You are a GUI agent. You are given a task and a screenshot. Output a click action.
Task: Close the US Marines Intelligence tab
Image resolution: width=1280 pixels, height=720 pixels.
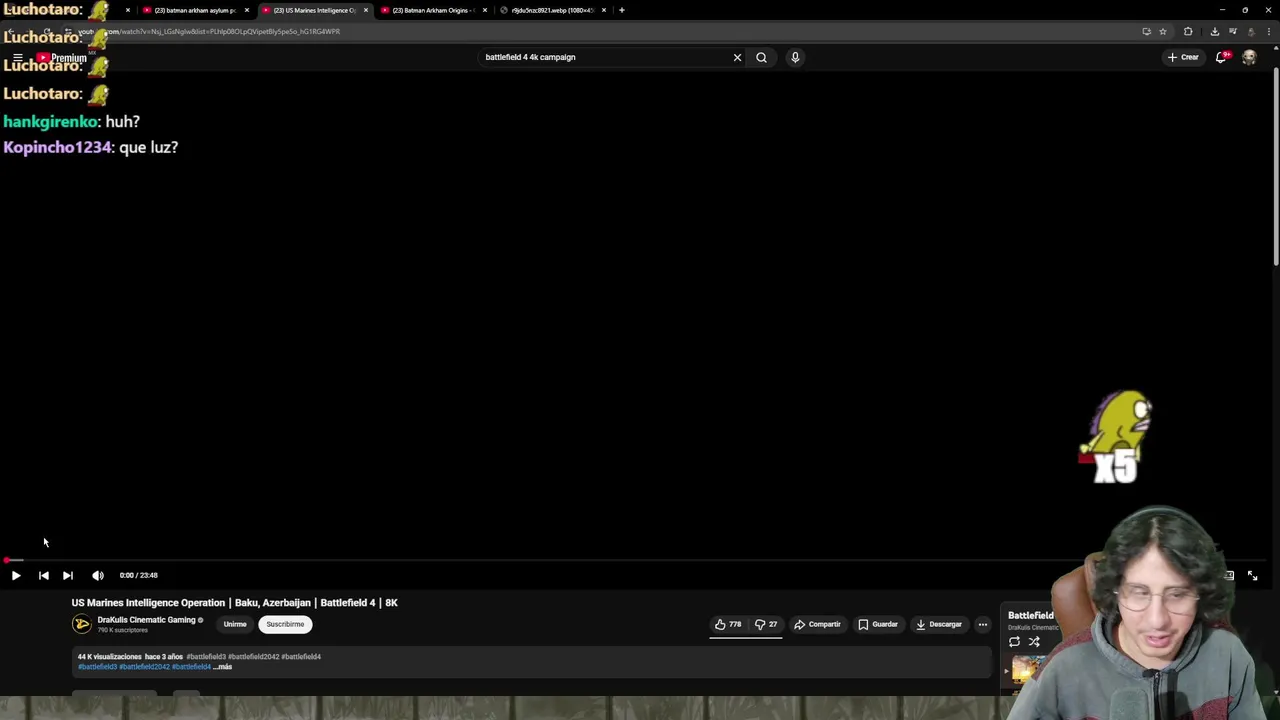pos(365,10)
